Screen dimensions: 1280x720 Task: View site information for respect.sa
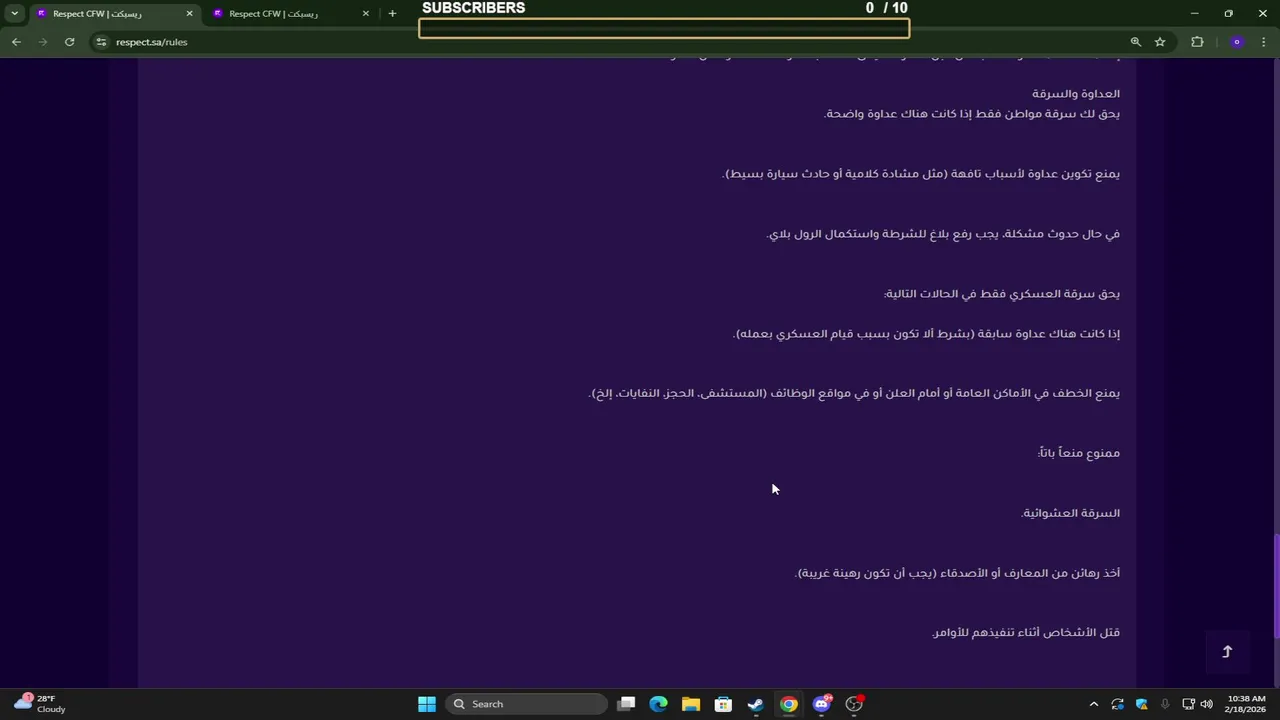click(x=101, y=42)
